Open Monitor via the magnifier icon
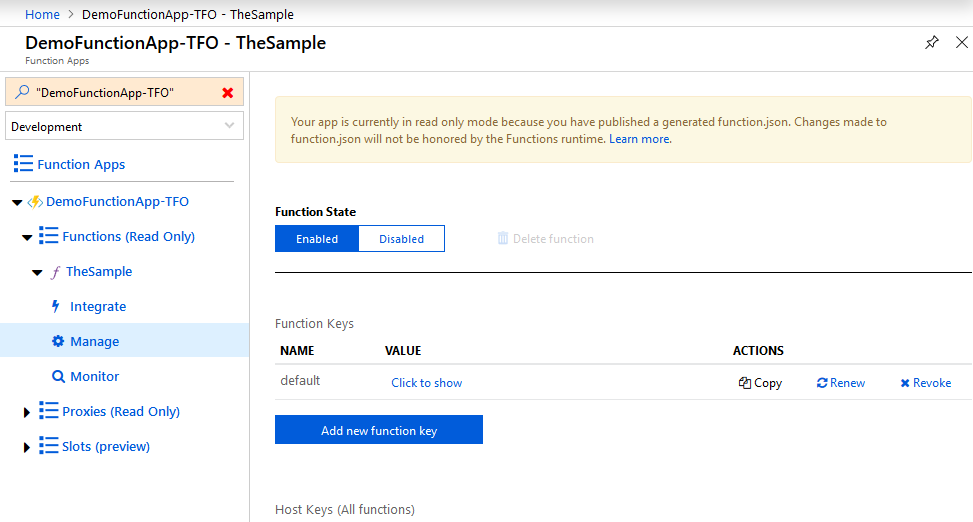This screenshot has height=522, width=973. tap(58, 377)
